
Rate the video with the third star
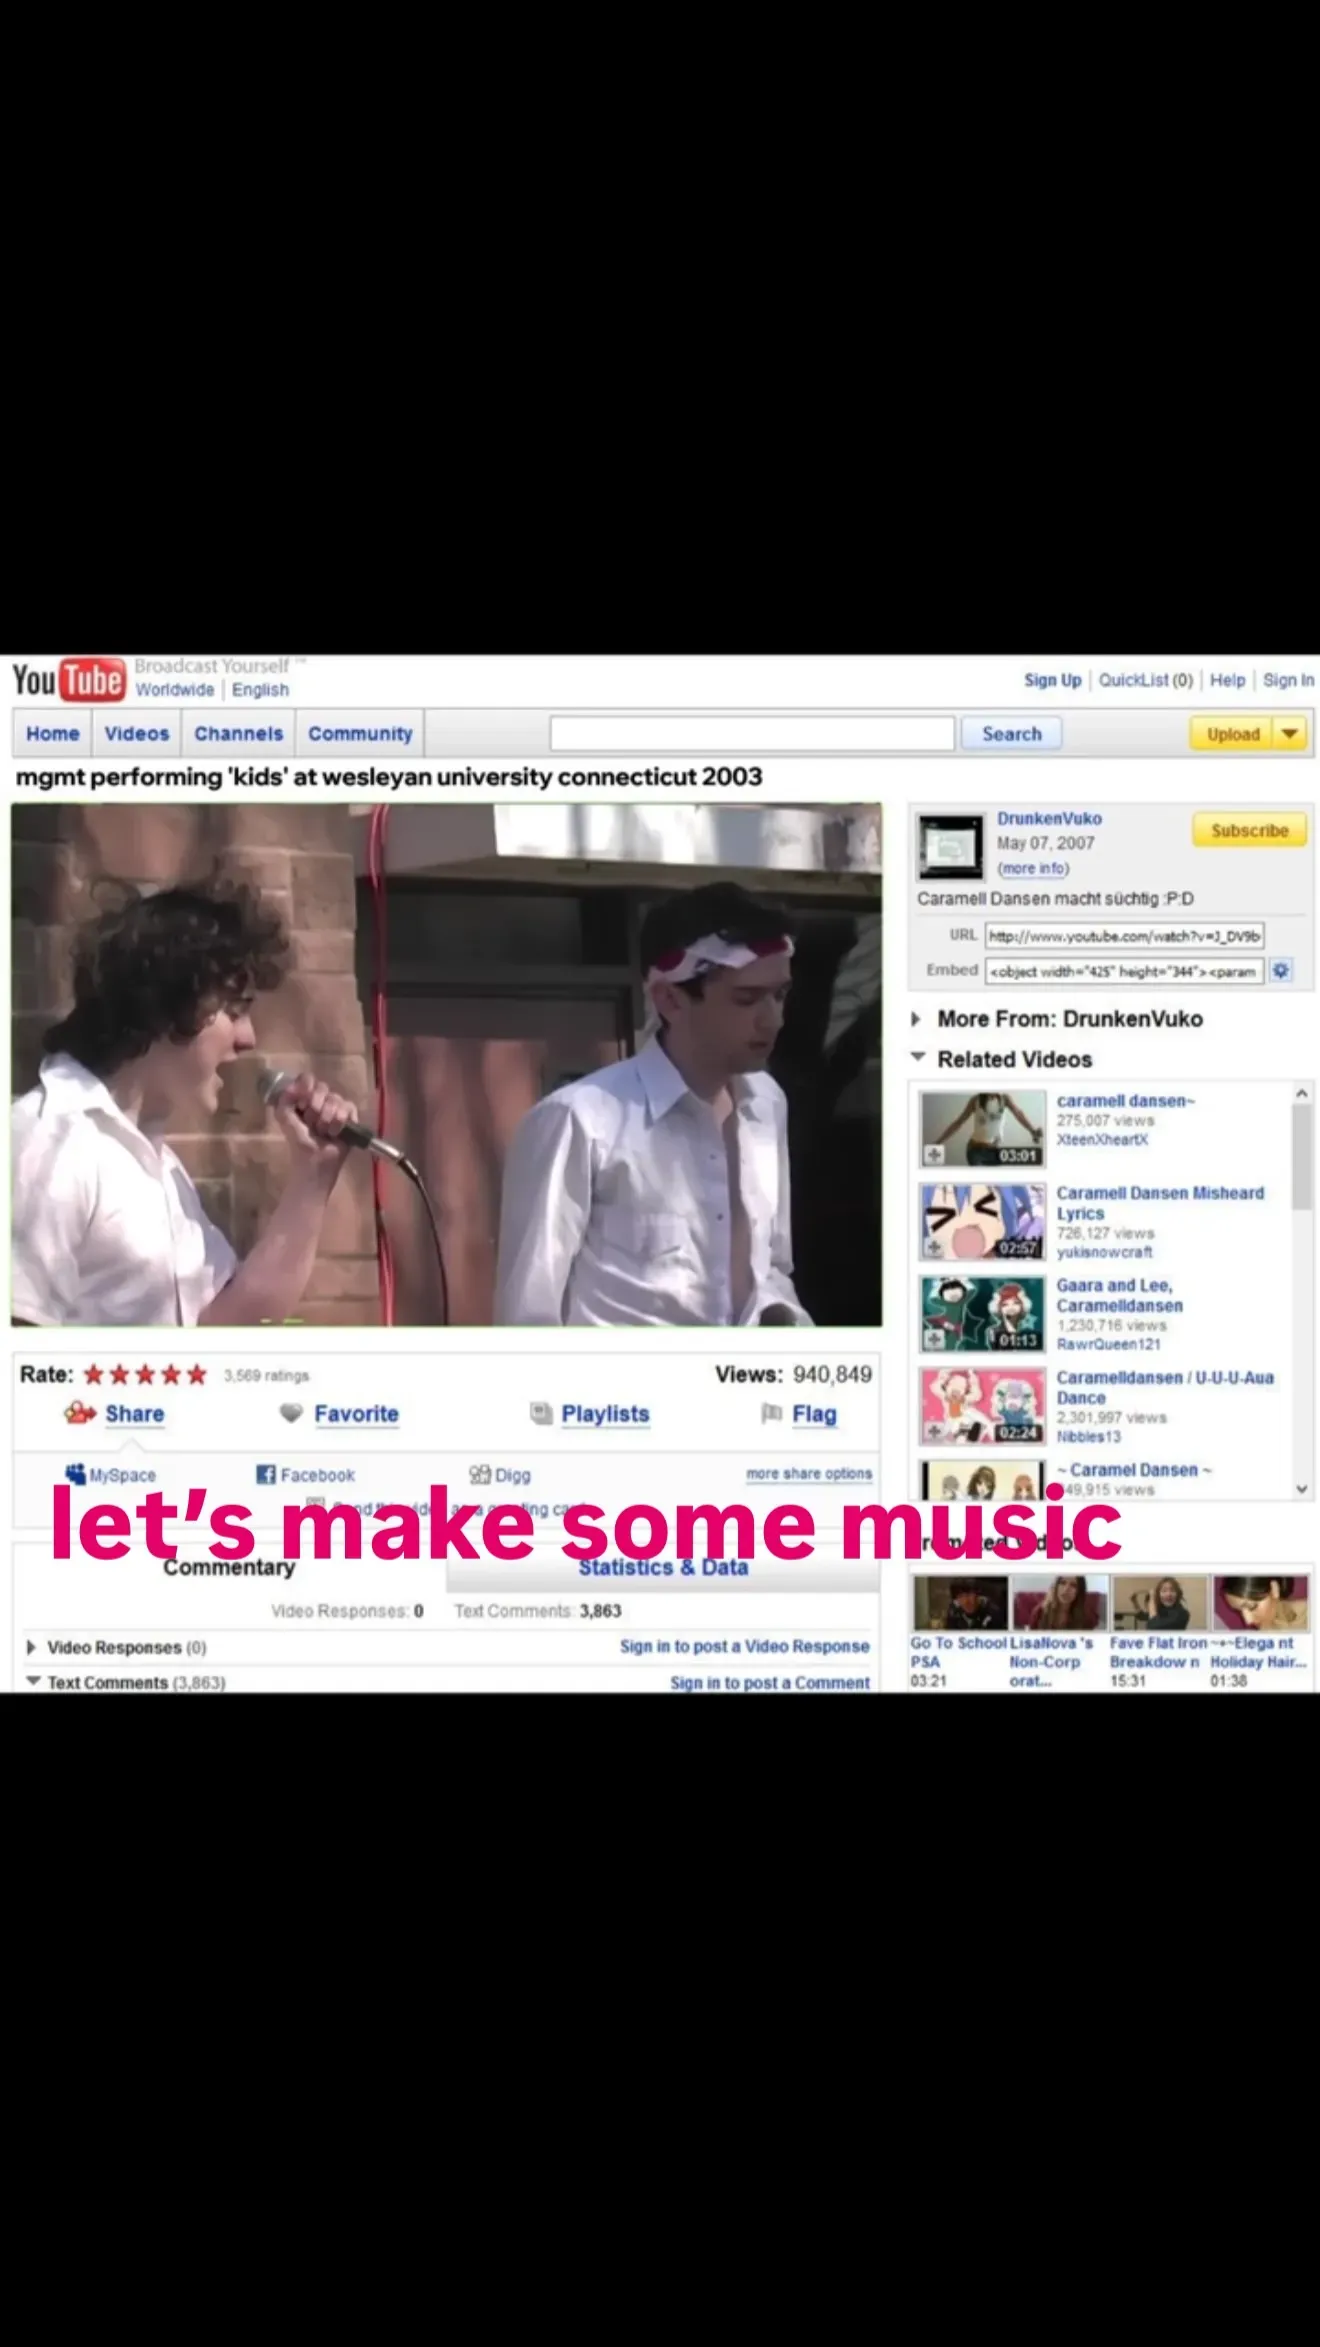coord(145,1375)
